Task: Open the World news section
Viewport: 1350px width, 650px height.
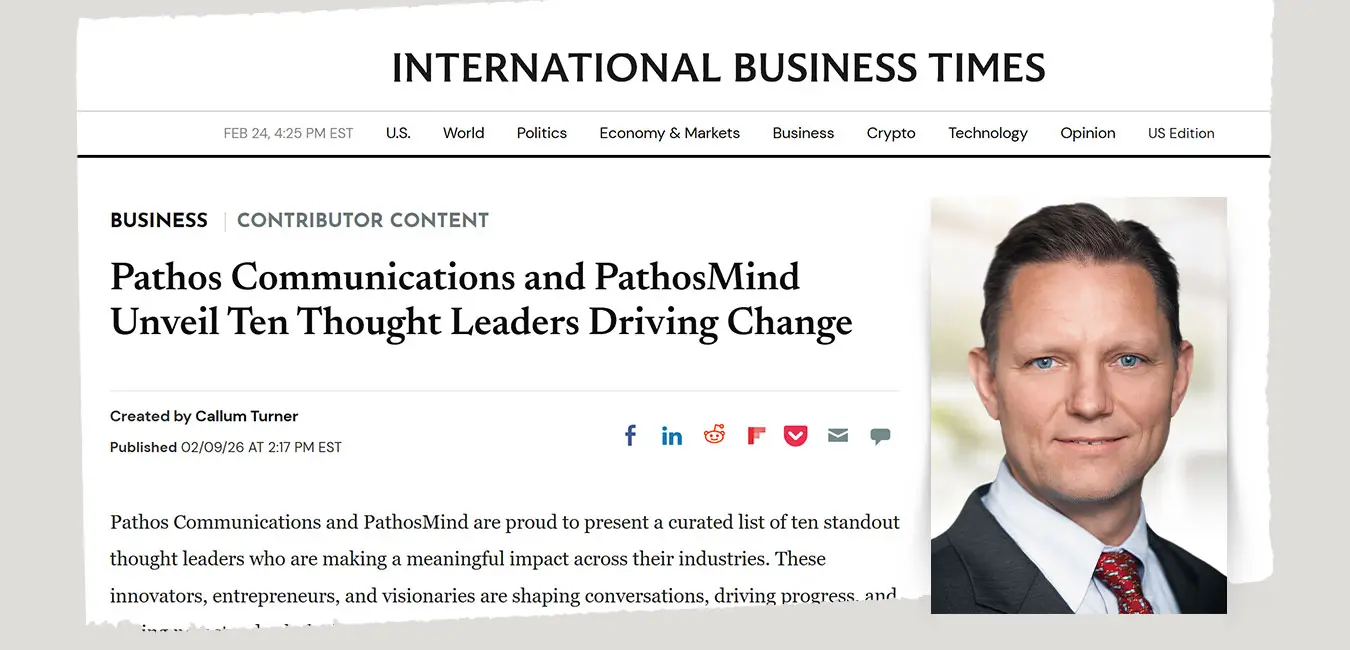Action: click(x=463, y=133)
